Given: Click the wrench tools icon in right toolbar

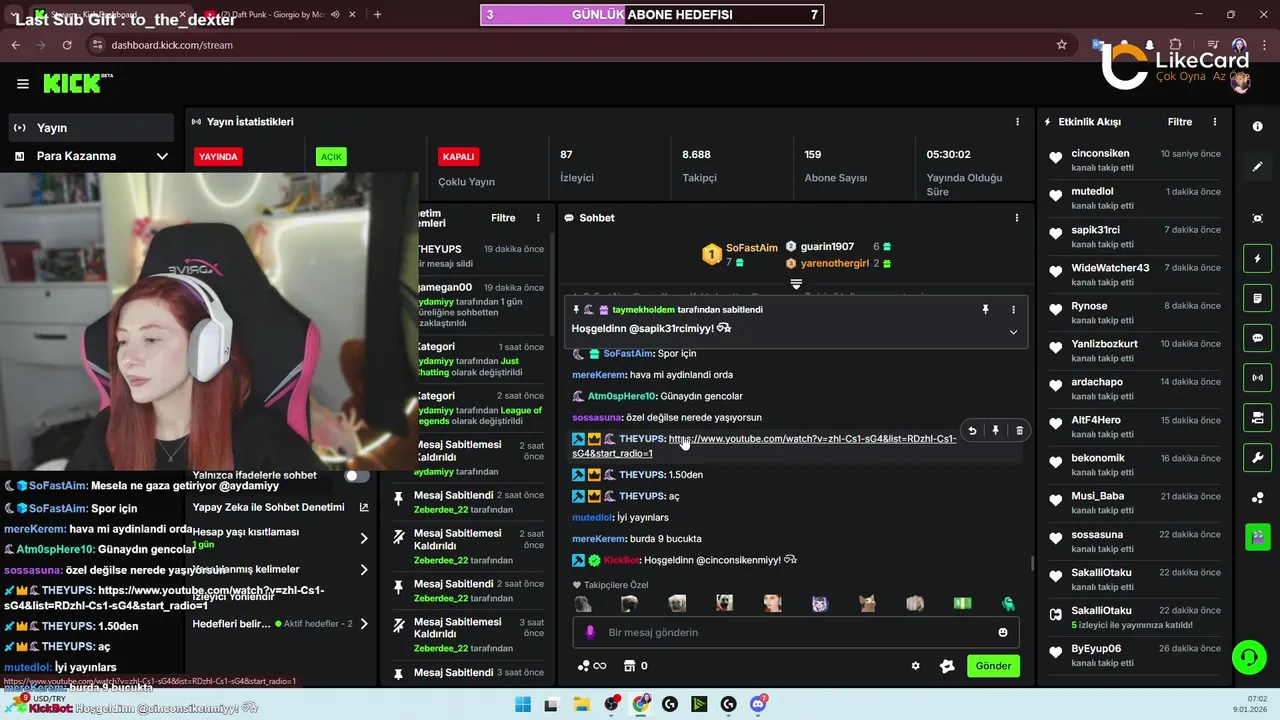Looking at the screenshot, I should click(1257, 458).
